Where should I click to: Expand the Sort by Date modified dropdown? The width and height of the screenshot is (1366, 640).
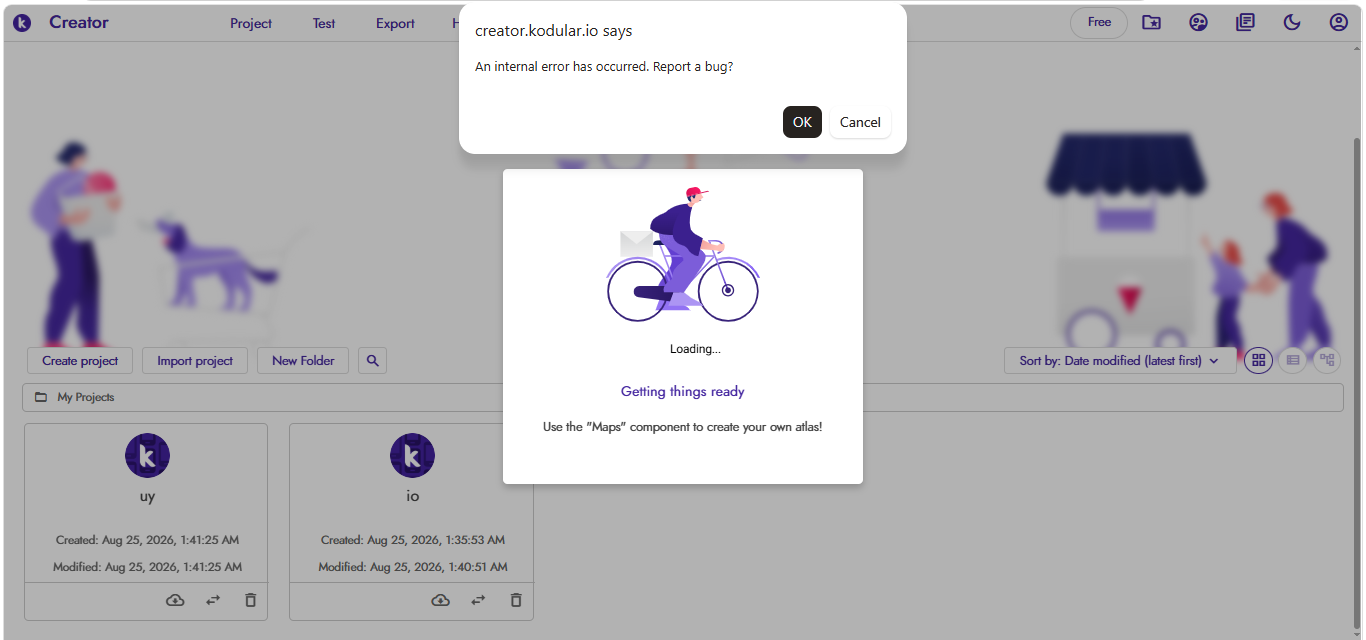click(1120, 361)
